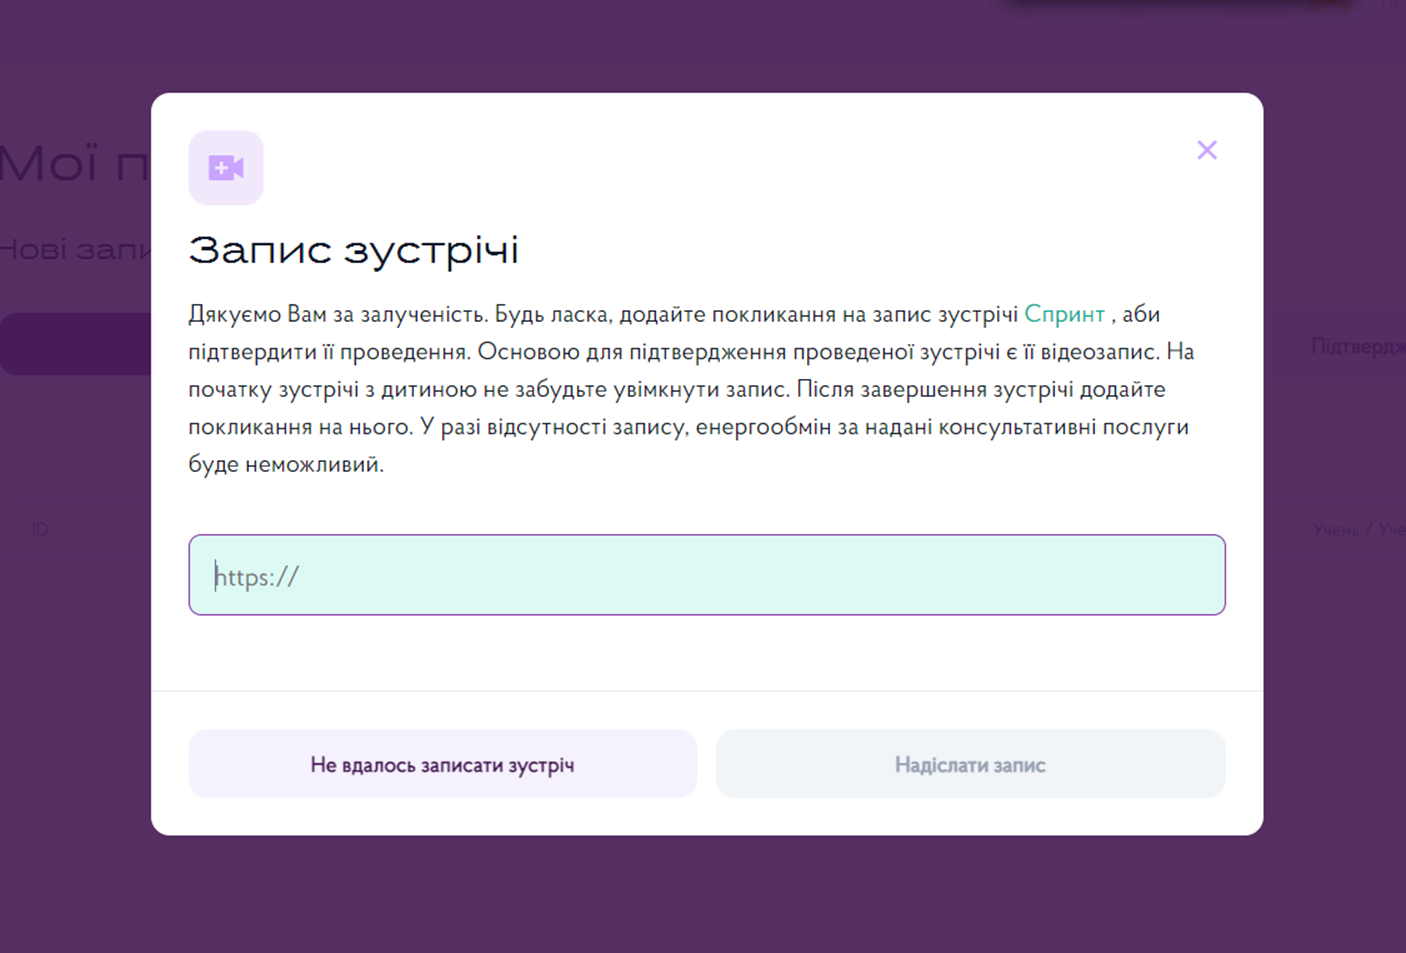
Task: Click the video camera plus icon
Action: pos(226,168)
